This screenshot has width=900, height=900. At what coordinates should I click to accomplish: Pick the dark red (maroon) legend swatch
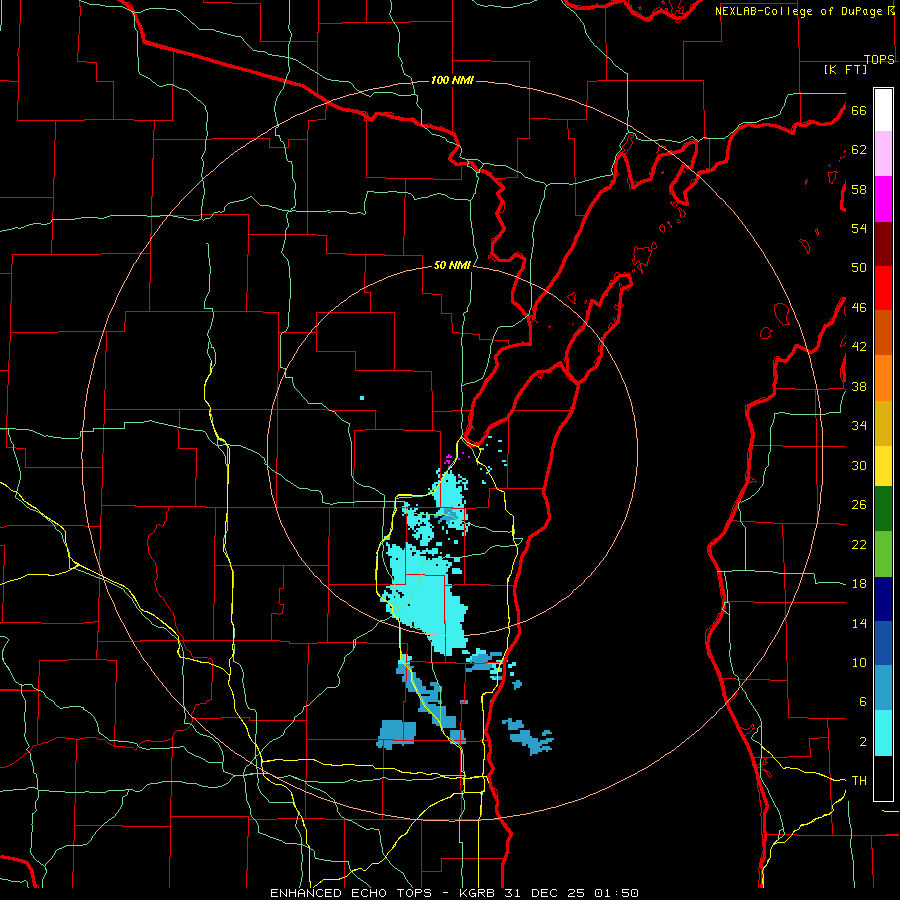[883, 244]
